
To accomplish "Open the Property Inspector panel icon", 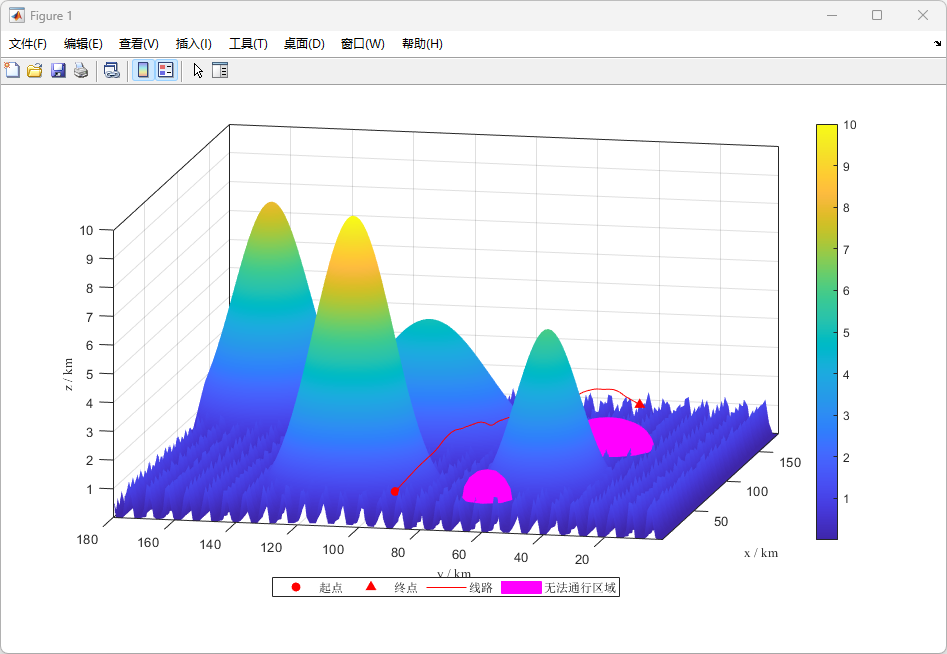I will [220, 70].
